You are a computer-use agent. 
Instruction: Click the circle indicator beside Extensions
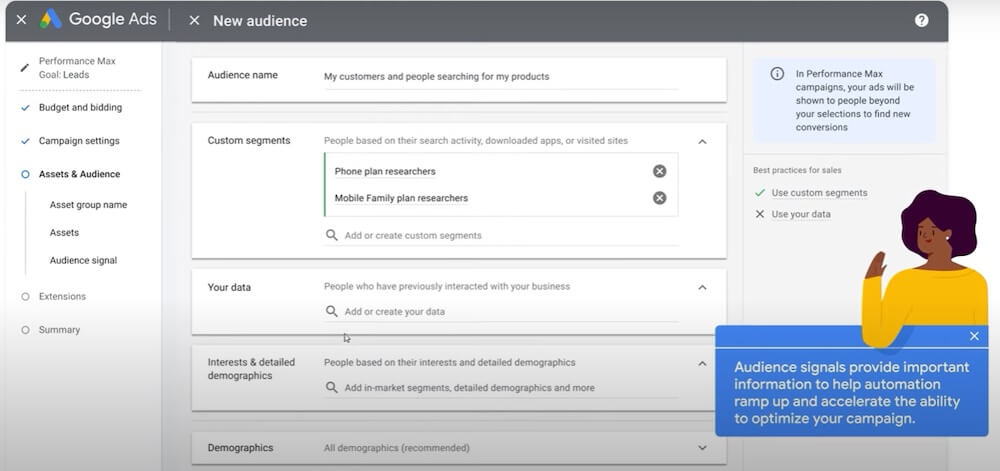click(25, 296)
